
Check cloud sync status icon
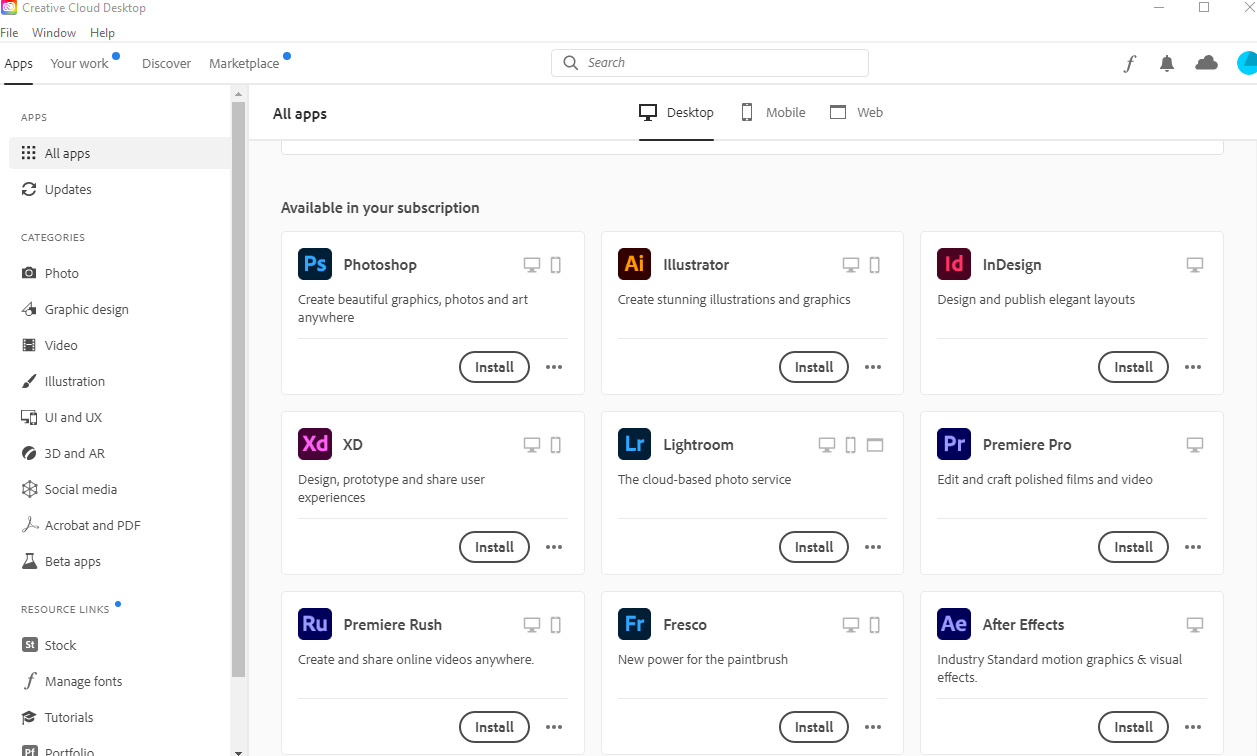[1207, 63]
